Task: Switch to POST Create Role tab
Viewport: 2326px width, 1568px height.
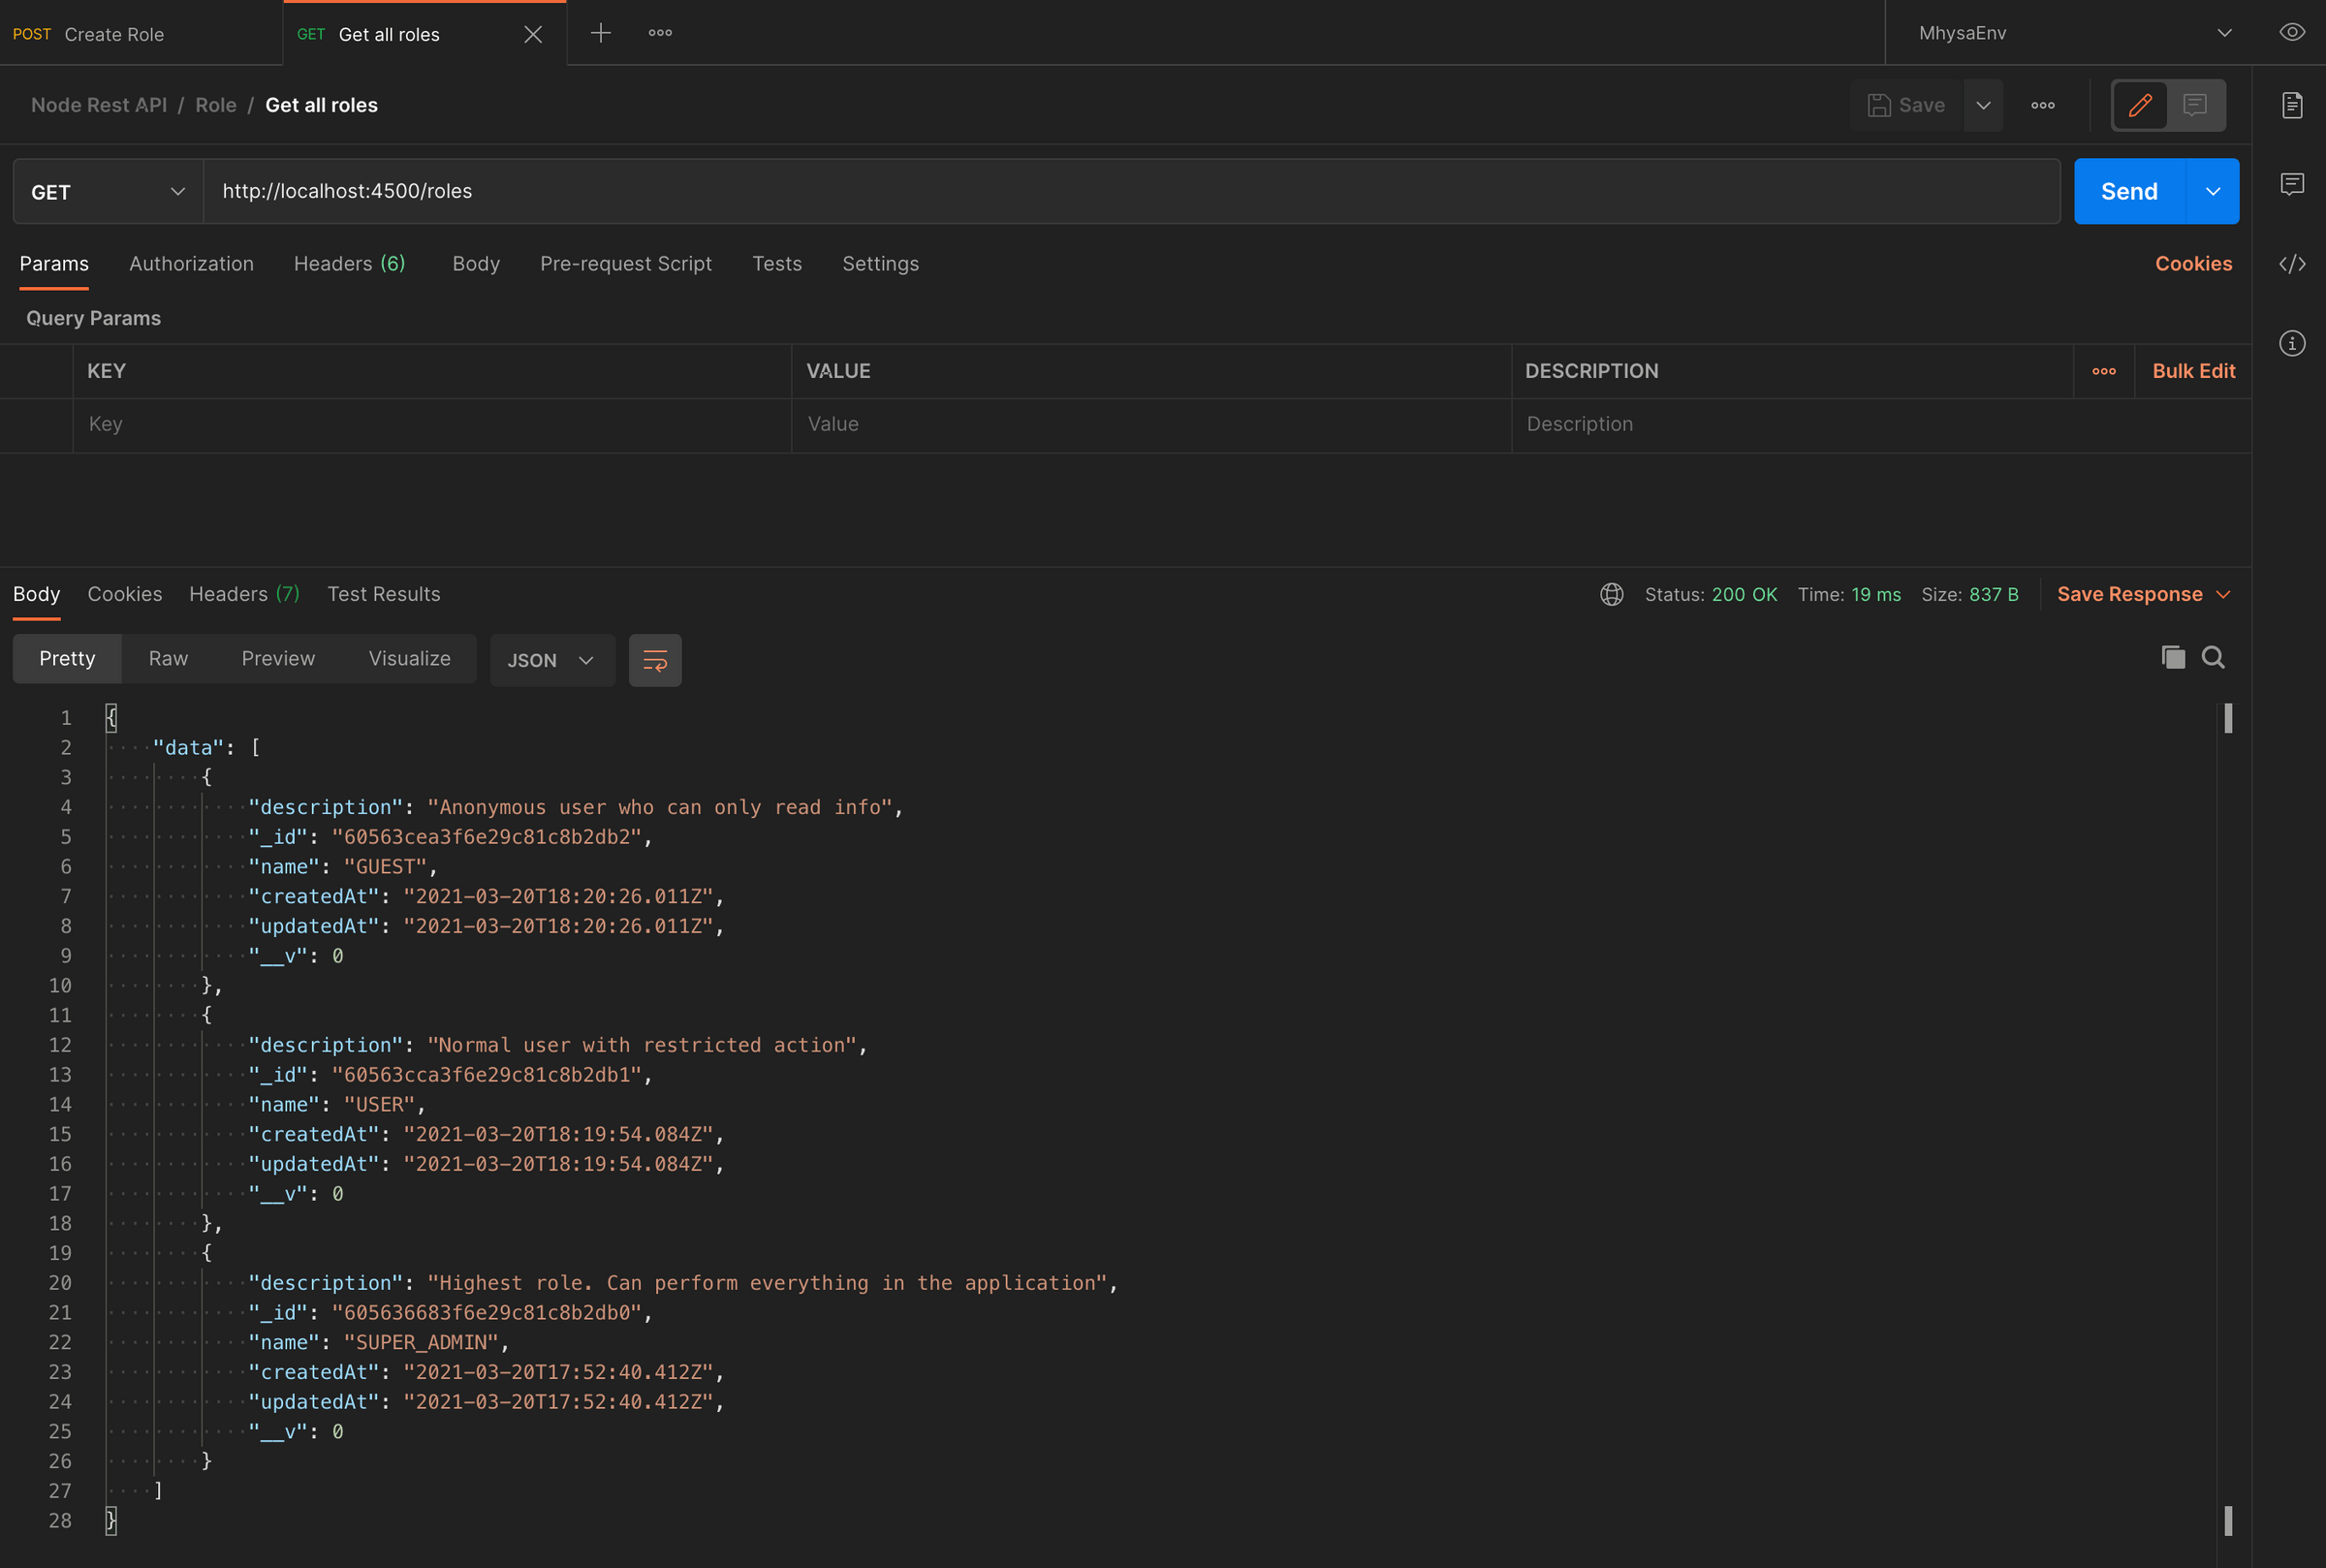Action: 141,33
